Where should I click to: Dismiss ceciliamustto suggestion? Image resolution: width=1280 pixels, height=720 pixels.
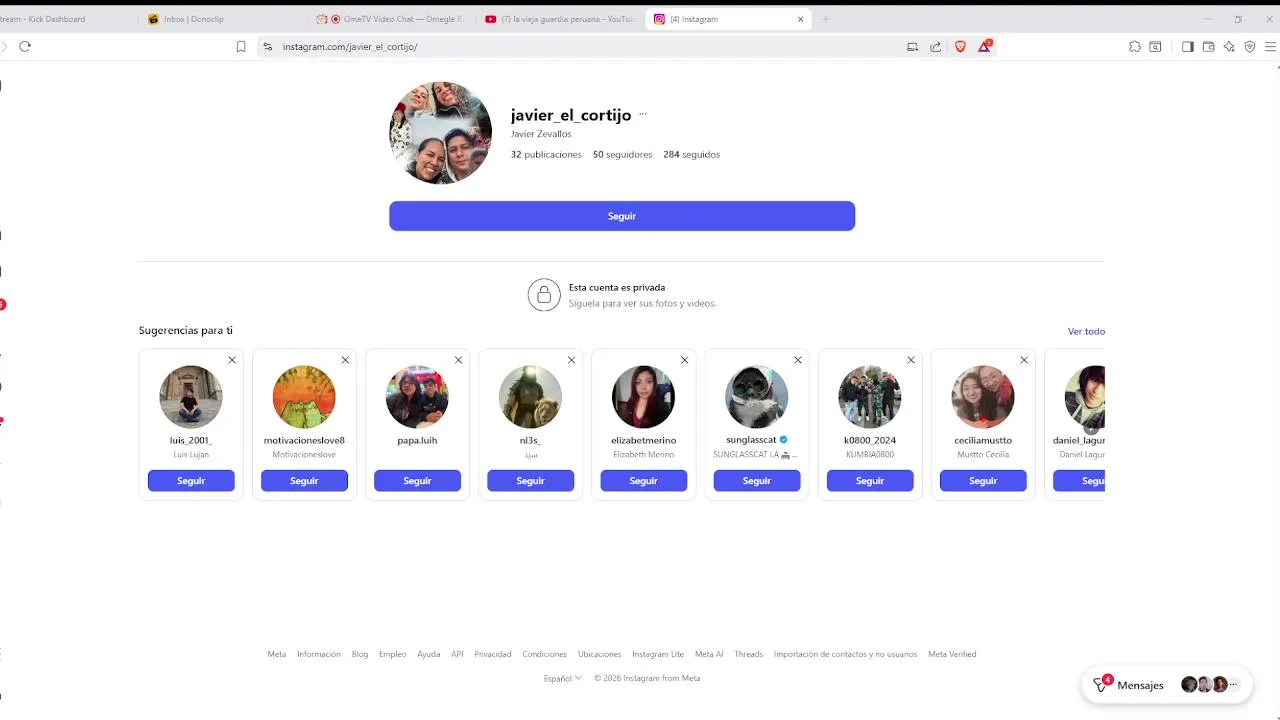point(1023,360)
